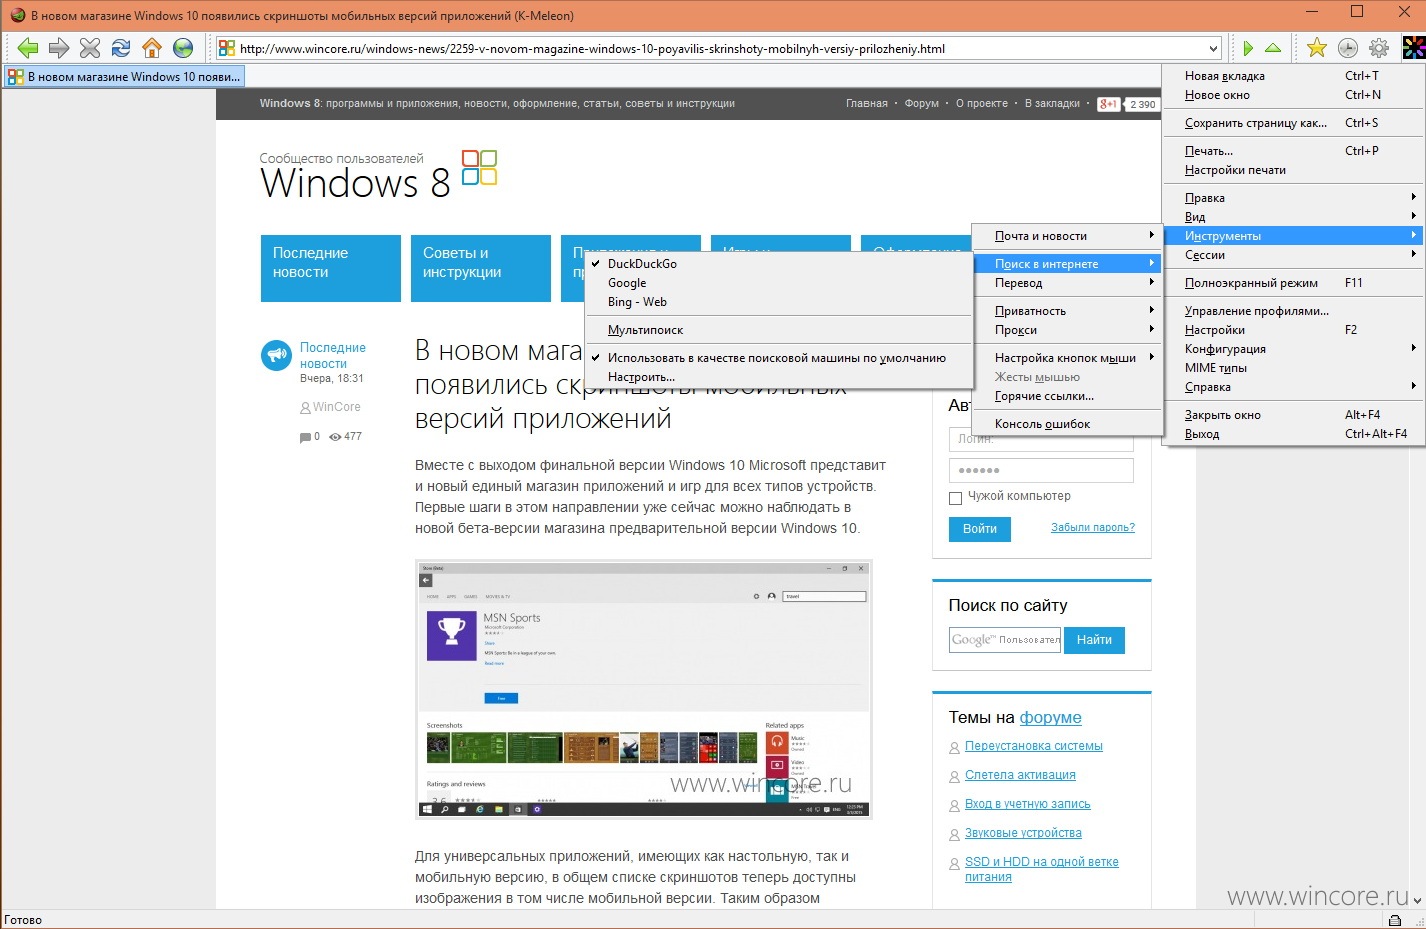Image resolution: width=1426 pixels, height=929 pixels.
Task: Expand the Приватность submenu
Action: pyautogui.click(x=1067, y=311)
